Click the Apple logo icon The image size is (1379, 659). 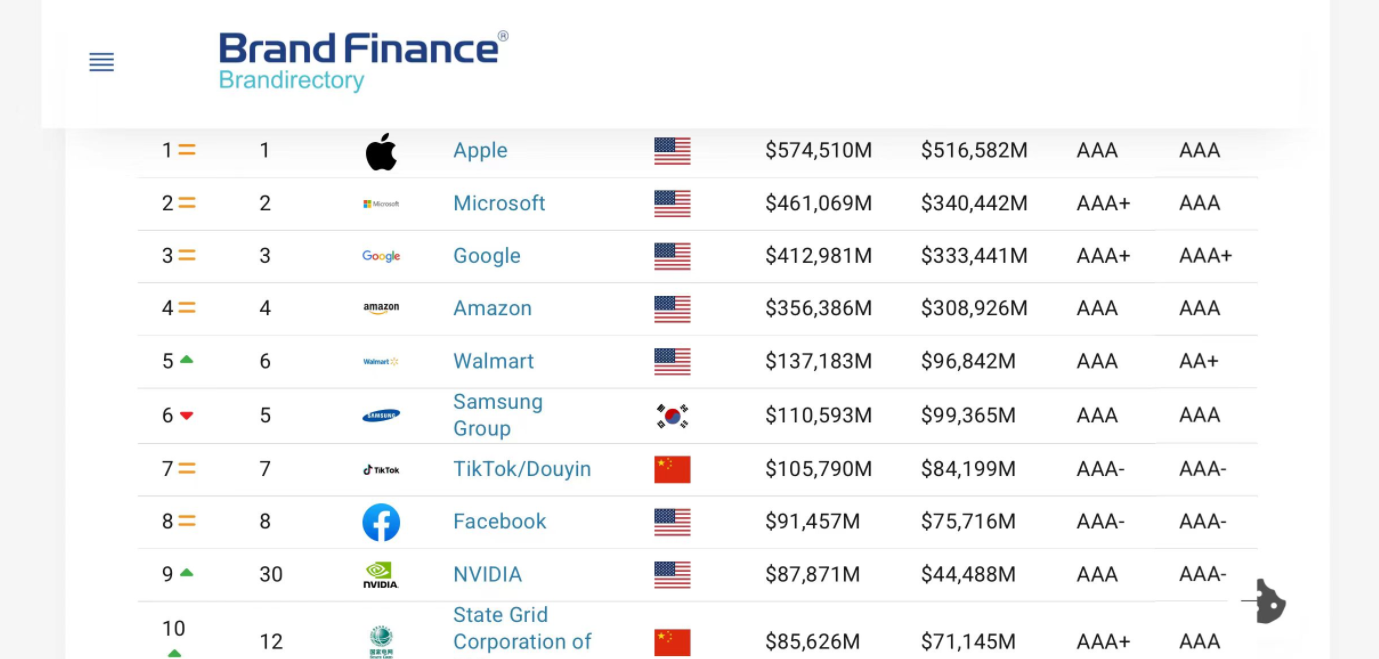(x=381, y=151)
